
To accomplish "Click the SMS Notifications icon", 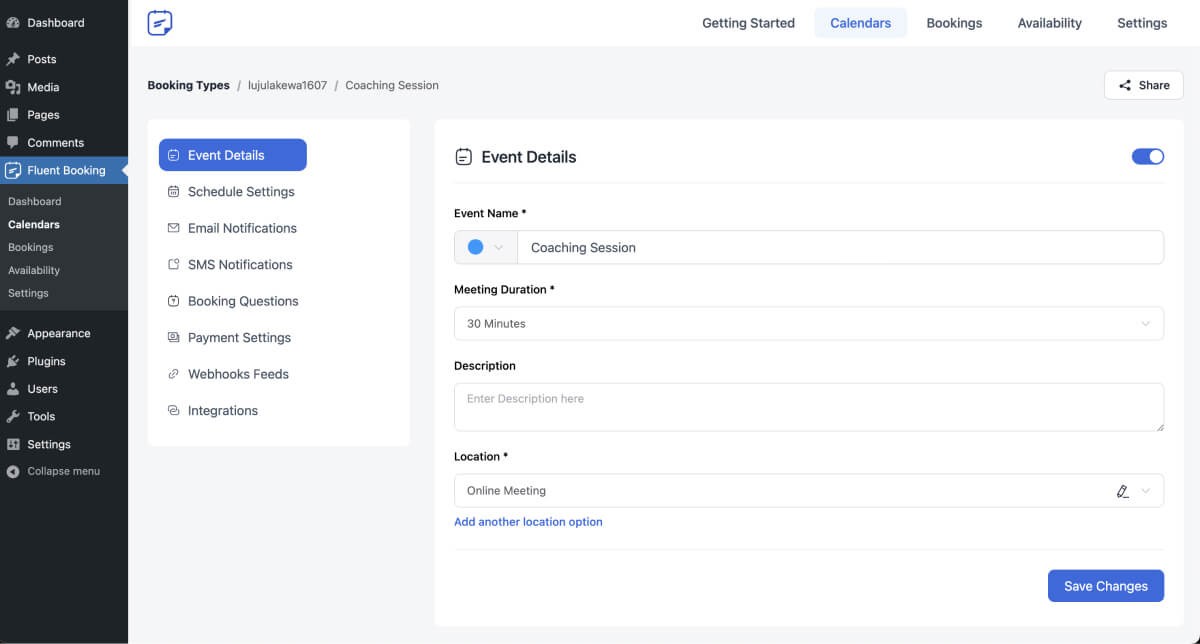I will click(173, 265).
